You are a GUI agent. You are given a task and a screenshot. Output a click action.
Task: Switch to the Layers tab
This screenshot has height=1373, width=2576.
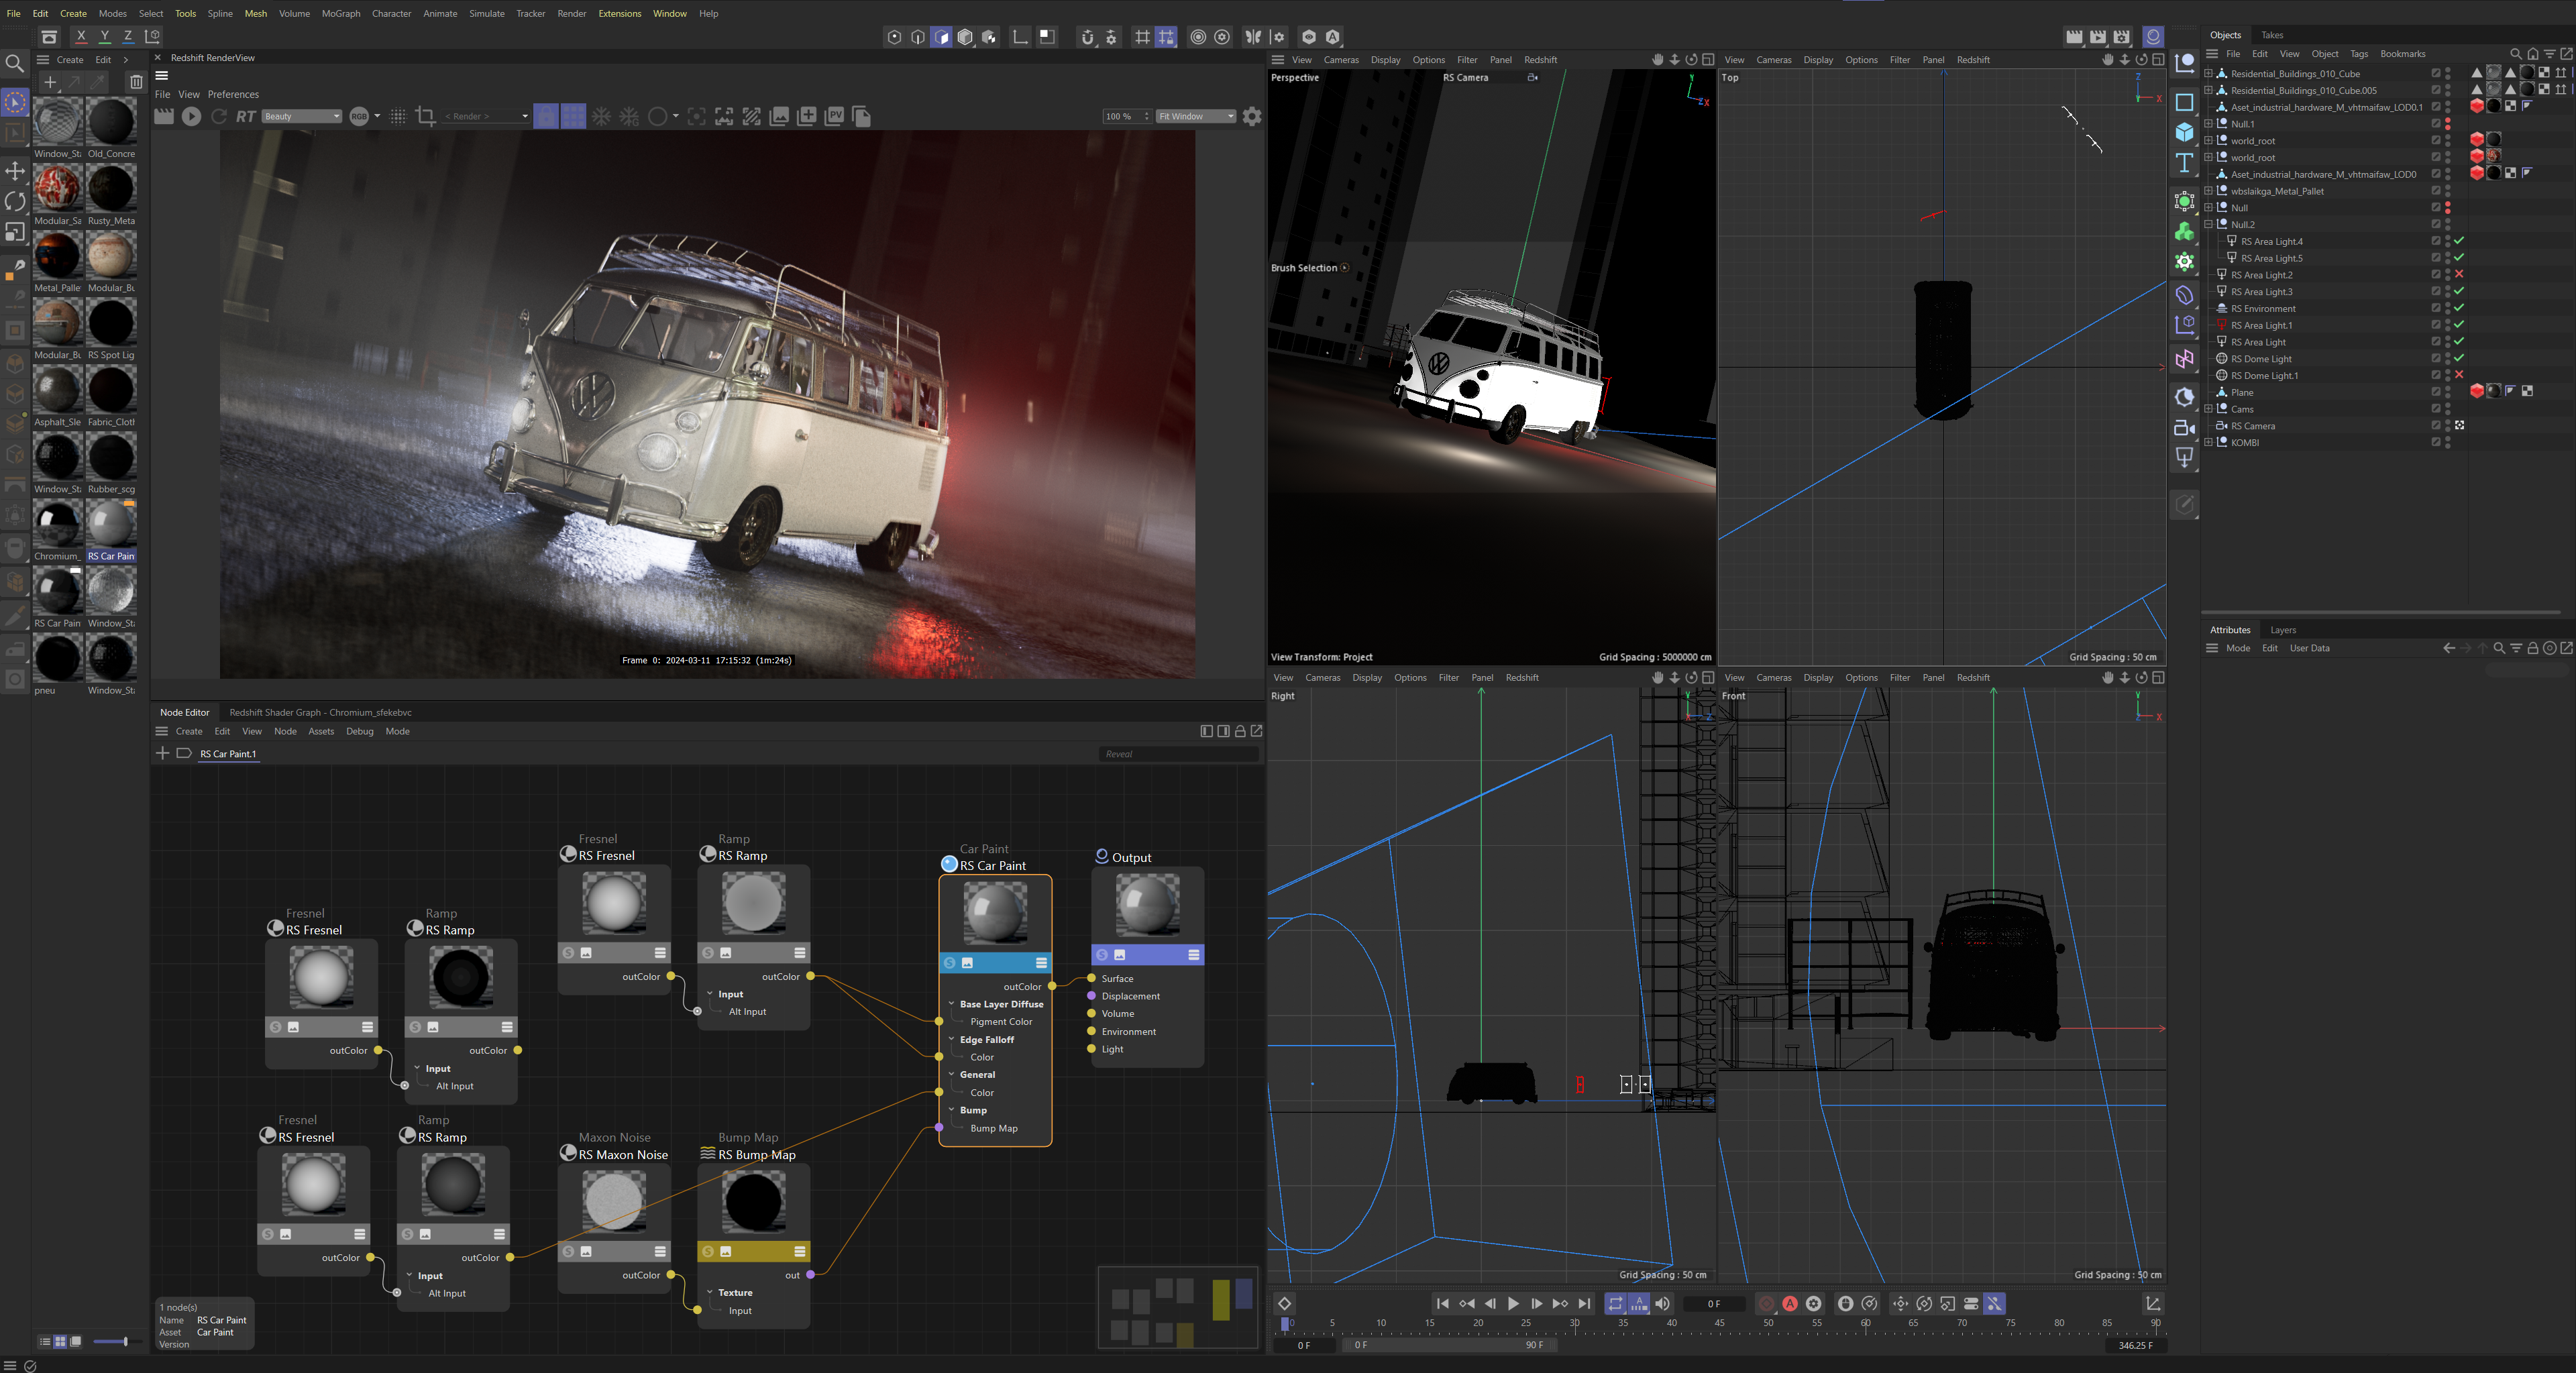click(2283, 630)
